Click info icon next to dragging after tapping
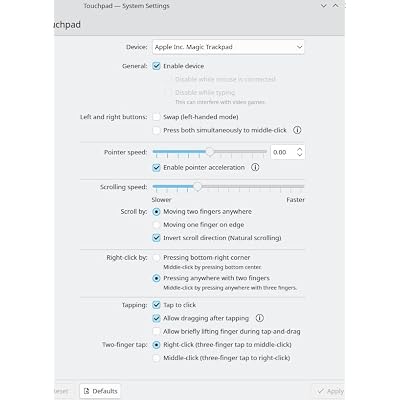 click(260, 318)
